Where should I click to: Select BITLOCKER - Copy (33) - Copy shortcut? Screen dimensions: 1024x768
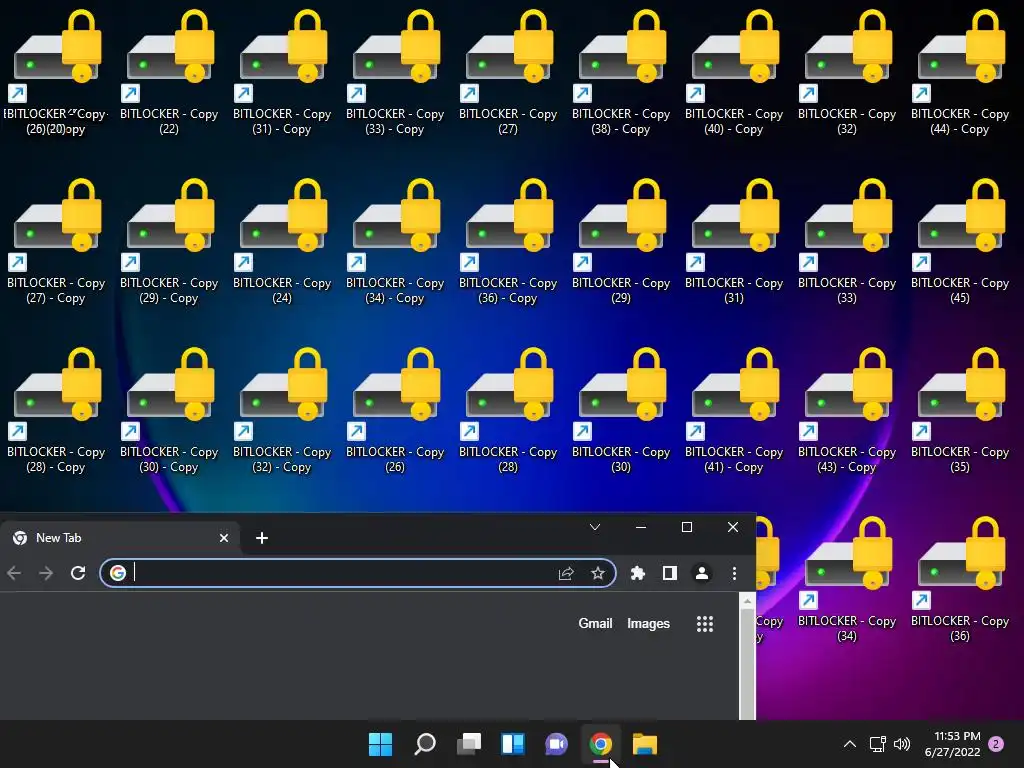(x=395, y=72)
